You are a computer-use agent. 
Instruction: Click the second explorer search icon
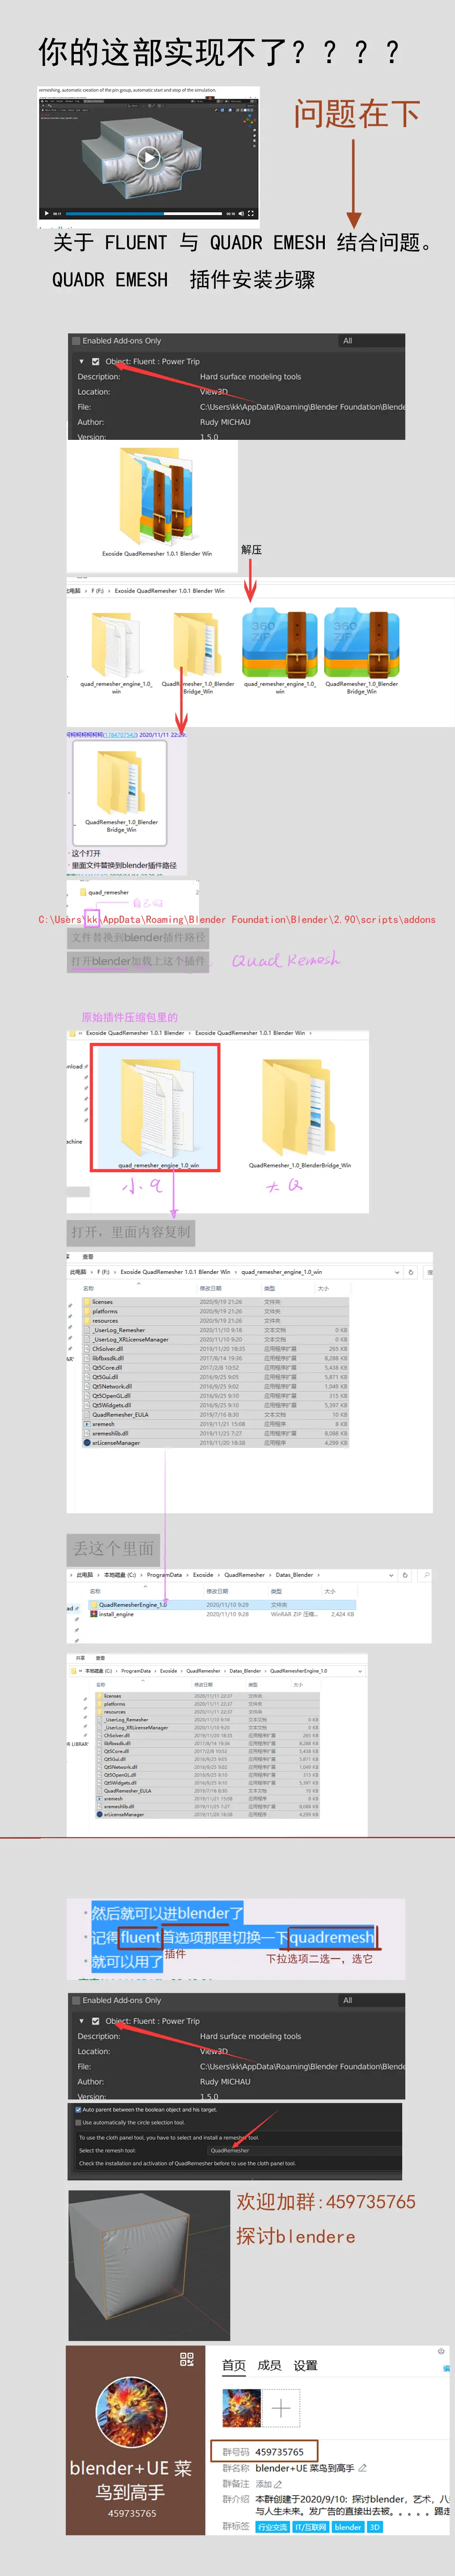(x=426, y=1575)
